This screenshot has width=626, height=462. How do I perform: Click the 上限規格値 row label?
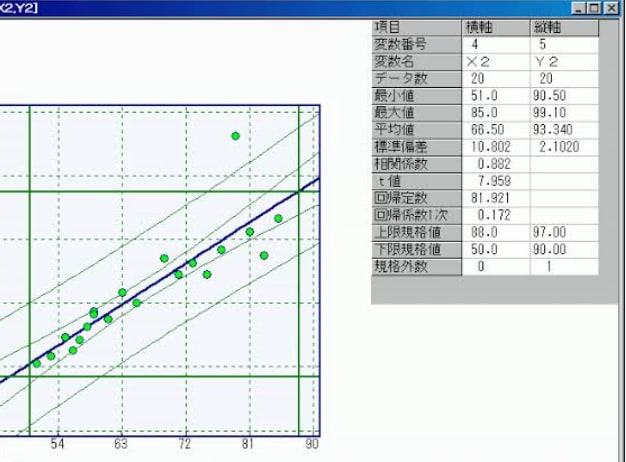click(417, 232)
